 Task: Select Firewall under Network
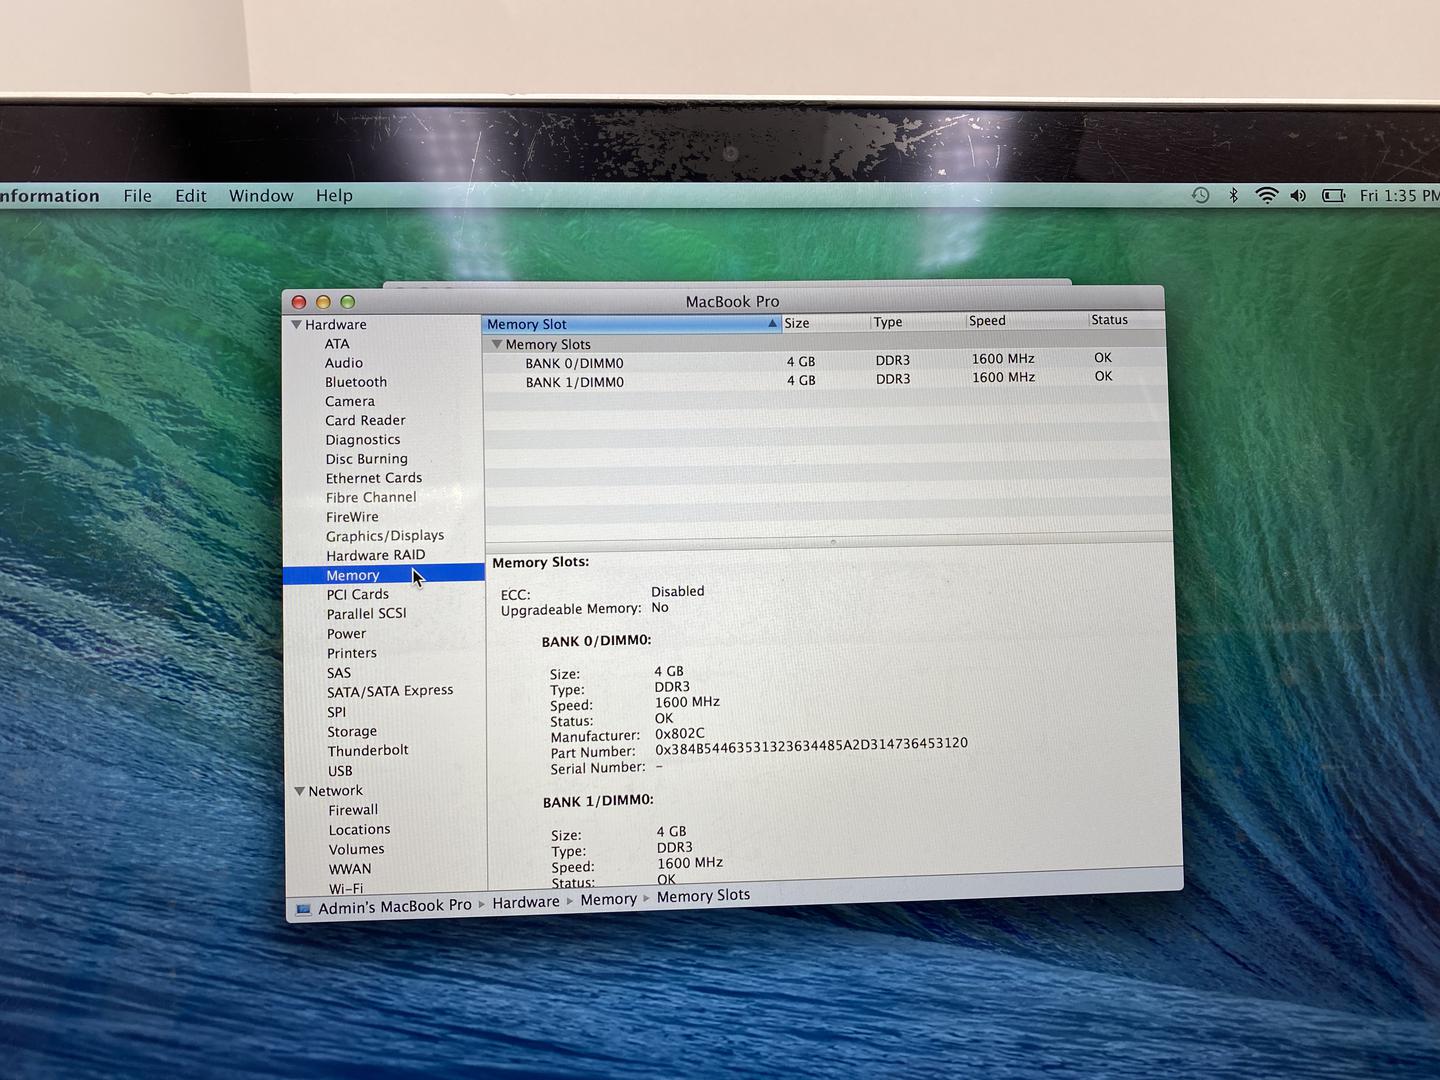pyautogui.click(x=353, y=810)
